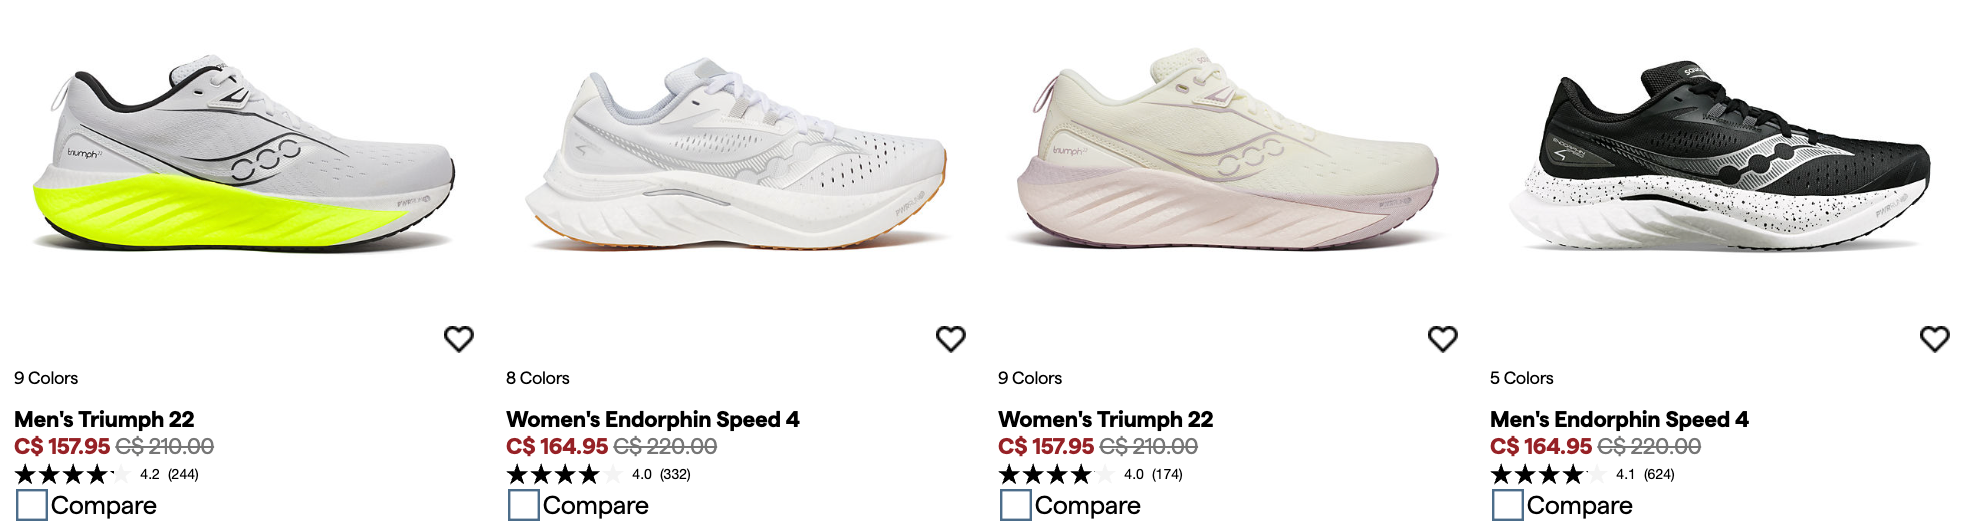Tick Compare checkbox for Men's Triumph 22

point(32,505)
